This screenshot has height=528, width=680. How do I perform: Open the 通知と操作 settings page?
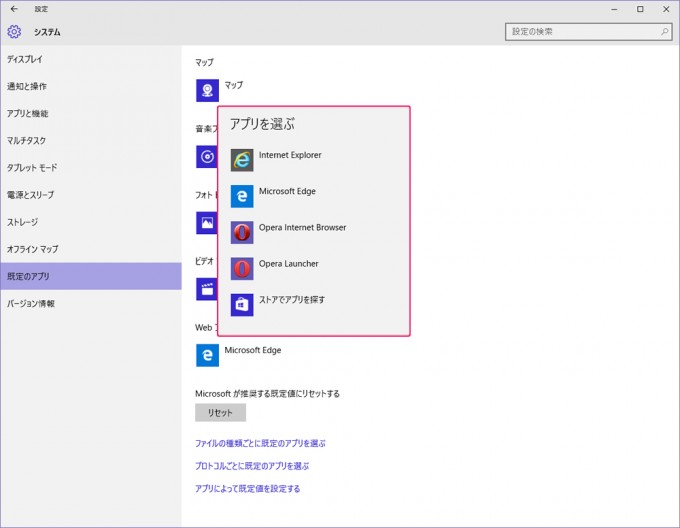click(91, 86)
